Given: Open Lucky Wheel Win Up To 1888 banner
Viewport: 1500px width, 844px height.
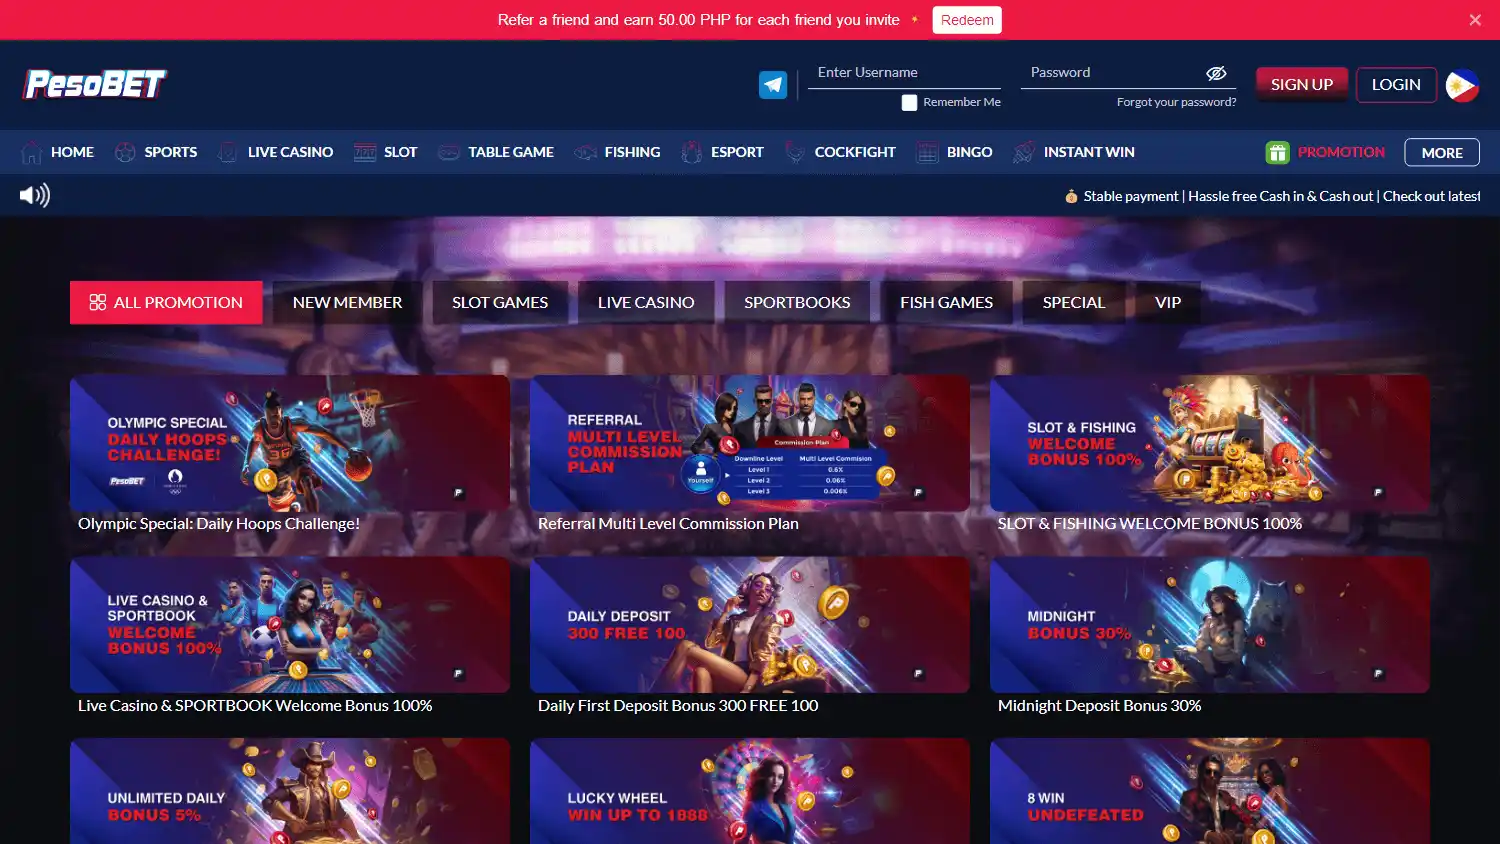Looking at the screenshot, I should pos(750,791).
